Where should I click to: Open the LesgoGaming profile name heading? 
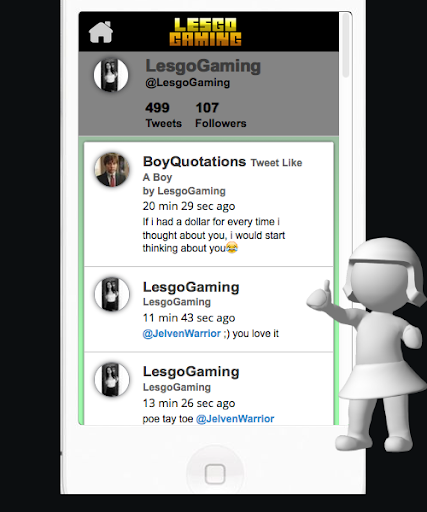click(x=203, y=66)
